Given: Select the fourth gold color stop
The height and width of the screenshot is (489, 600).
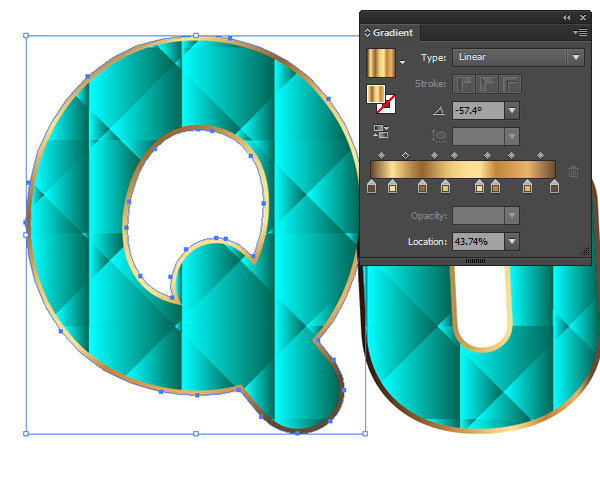Looking at the screenshot, I should [445, 187].
